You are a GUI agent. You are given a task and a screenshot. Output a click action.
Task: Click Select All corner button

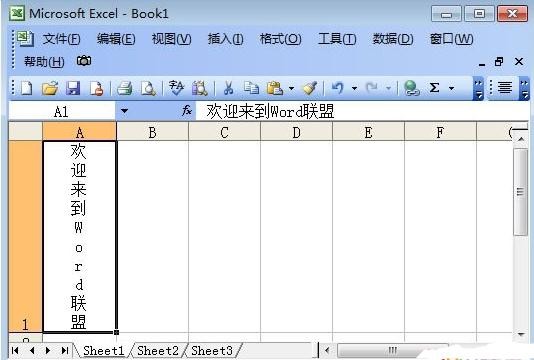coord(25,132)
